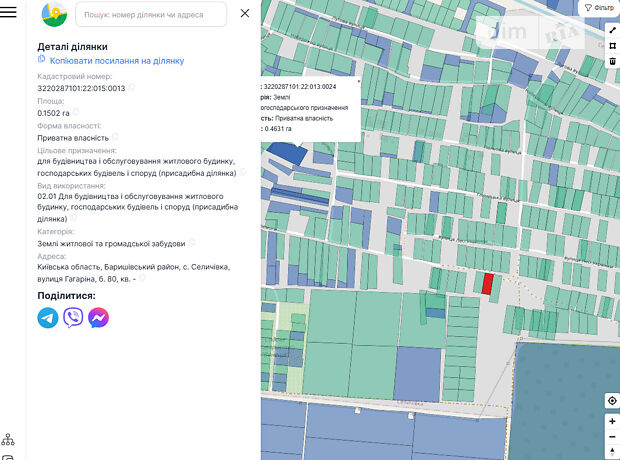Image resolution: width=620 pixels, height=460 pixels.
Task: Copy the ownership form Приватна власність
Action: [115, 136]
